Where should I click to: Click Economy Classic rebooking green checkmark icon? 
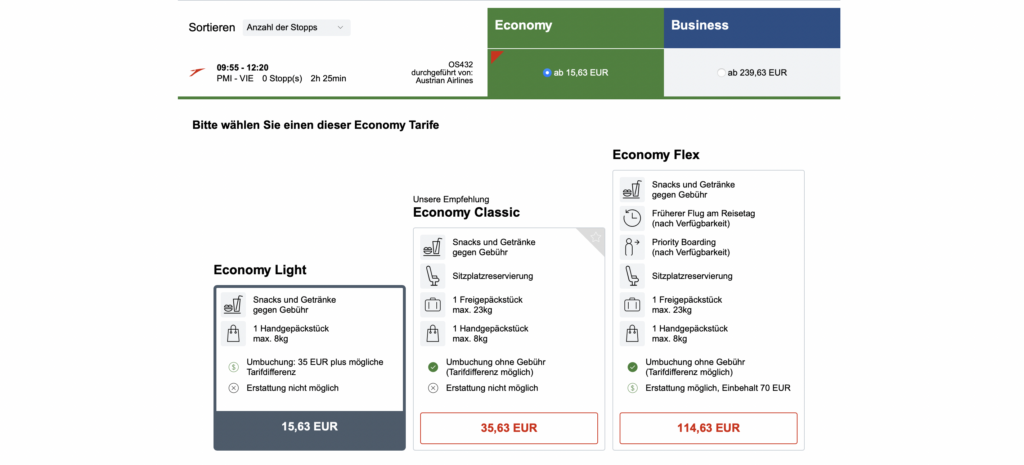pyautogui.click(x=432, y=366)
